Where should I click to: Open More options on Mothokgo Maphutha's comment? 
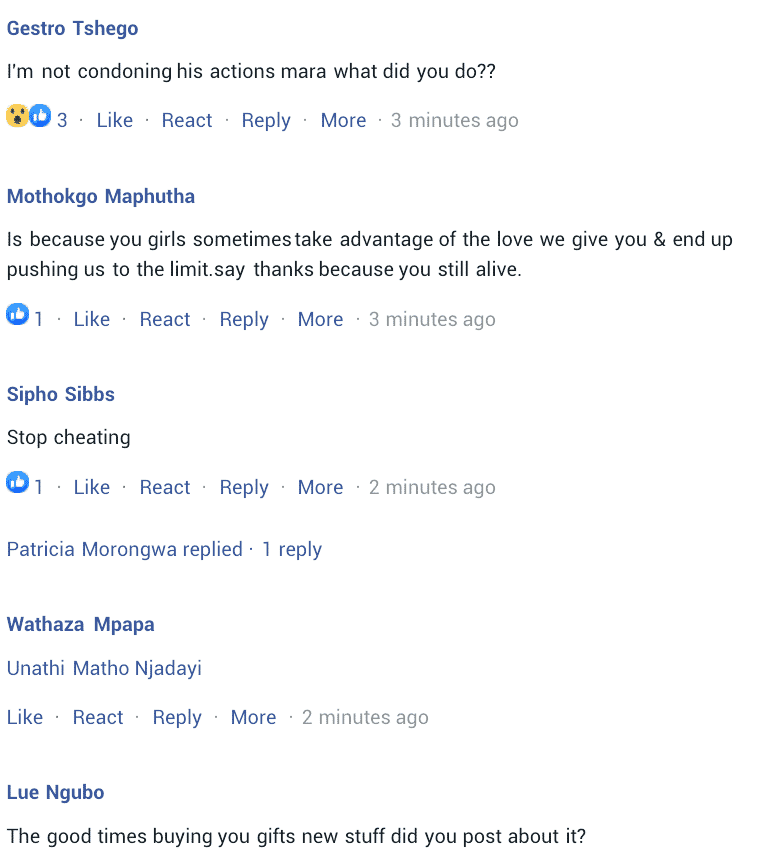pyautogui.click(x=320, y=319)
